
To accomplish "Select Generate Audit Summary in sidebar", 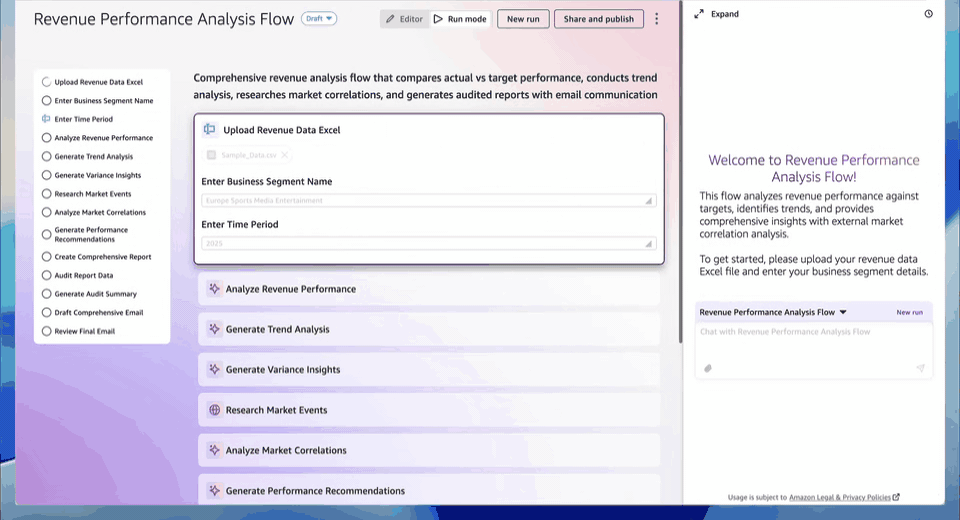I will (96, 294).
